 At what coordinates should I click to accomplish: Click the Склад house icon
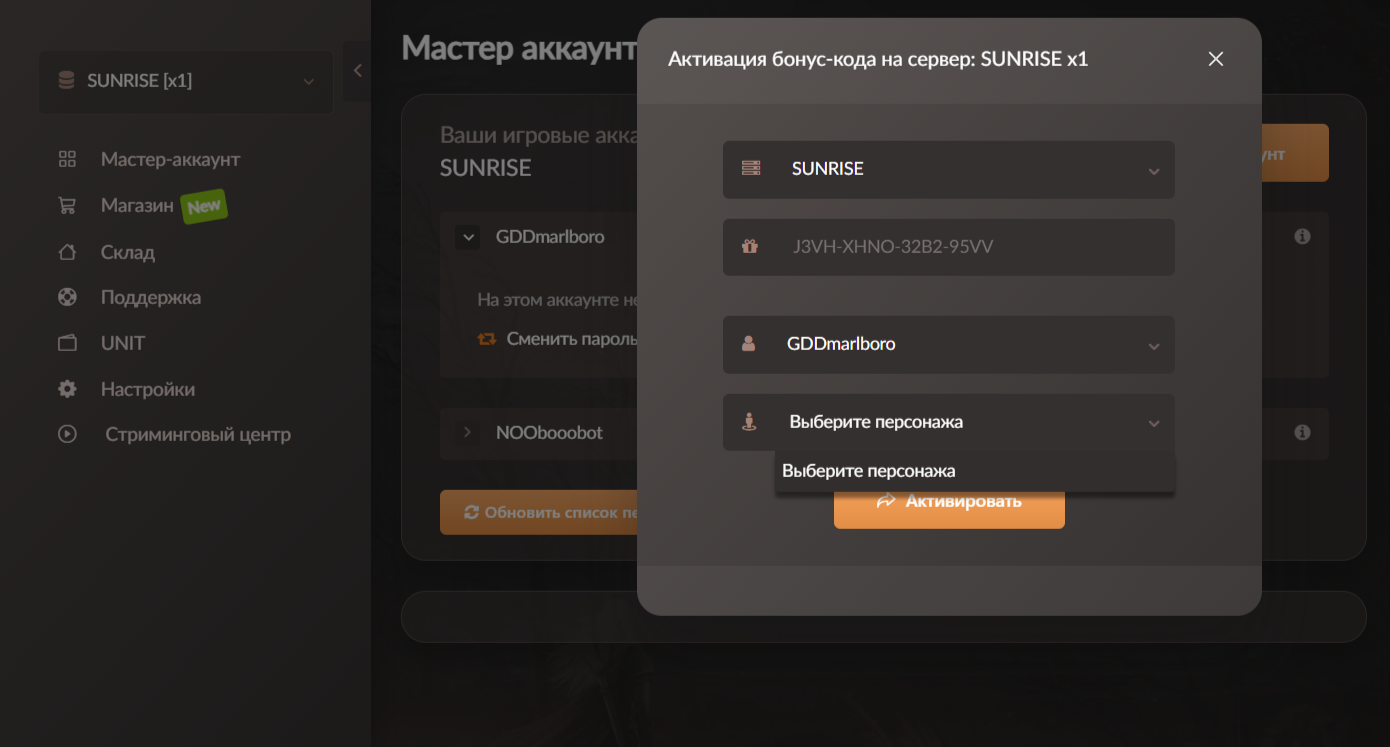coord(67,252)
